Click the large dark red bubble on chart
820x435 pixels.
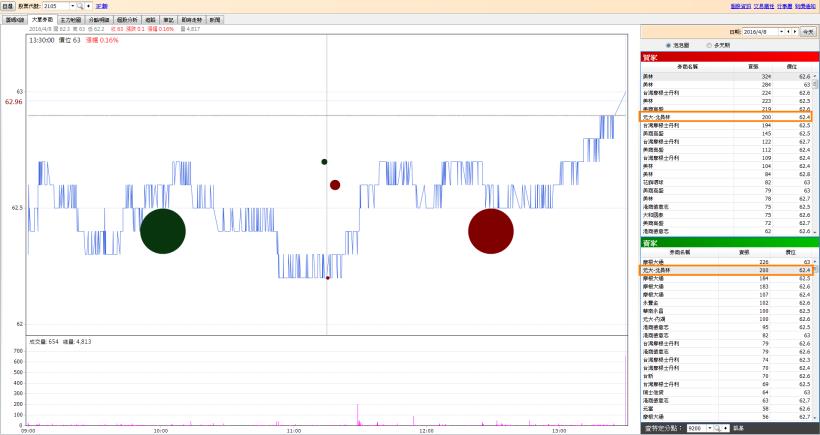[x=490, y=231]
